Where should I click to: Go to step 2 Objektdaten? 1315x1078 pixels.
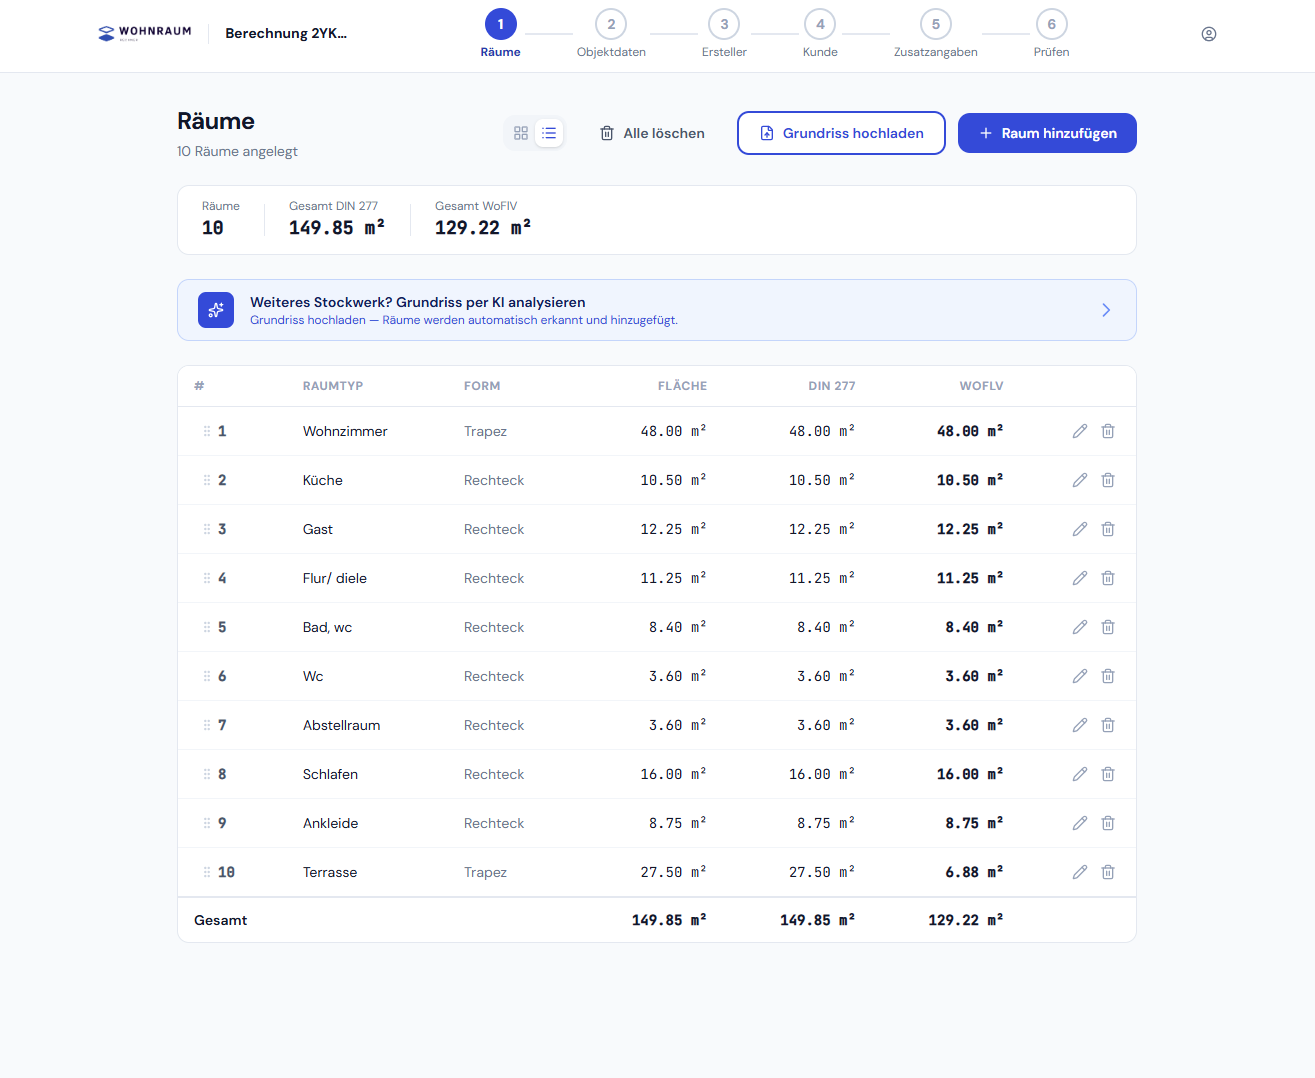point(611,25)
